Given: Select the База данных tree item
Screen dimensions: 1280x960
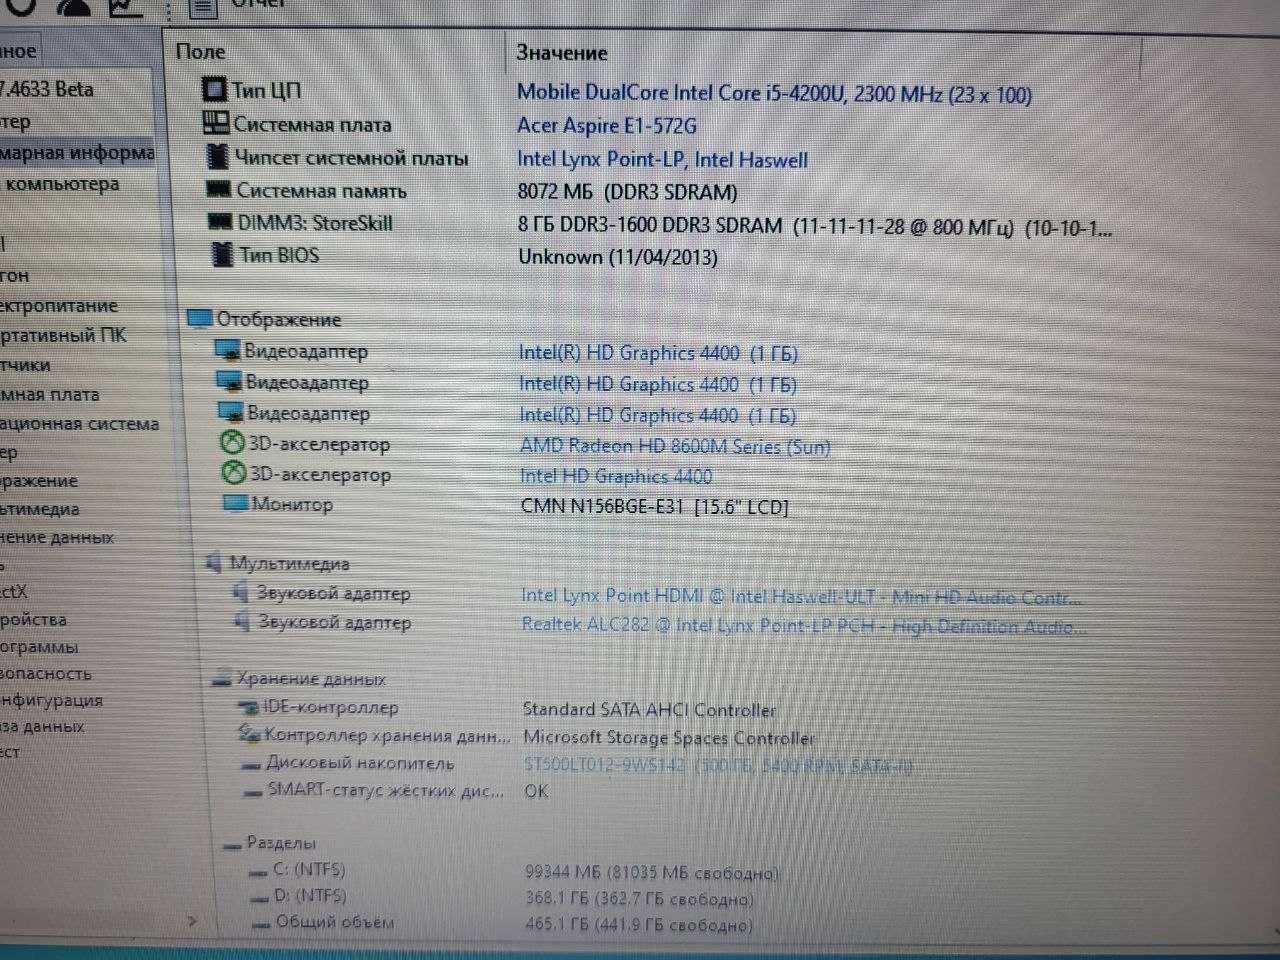Looking at the screenshot, I should tap(42, 727).
